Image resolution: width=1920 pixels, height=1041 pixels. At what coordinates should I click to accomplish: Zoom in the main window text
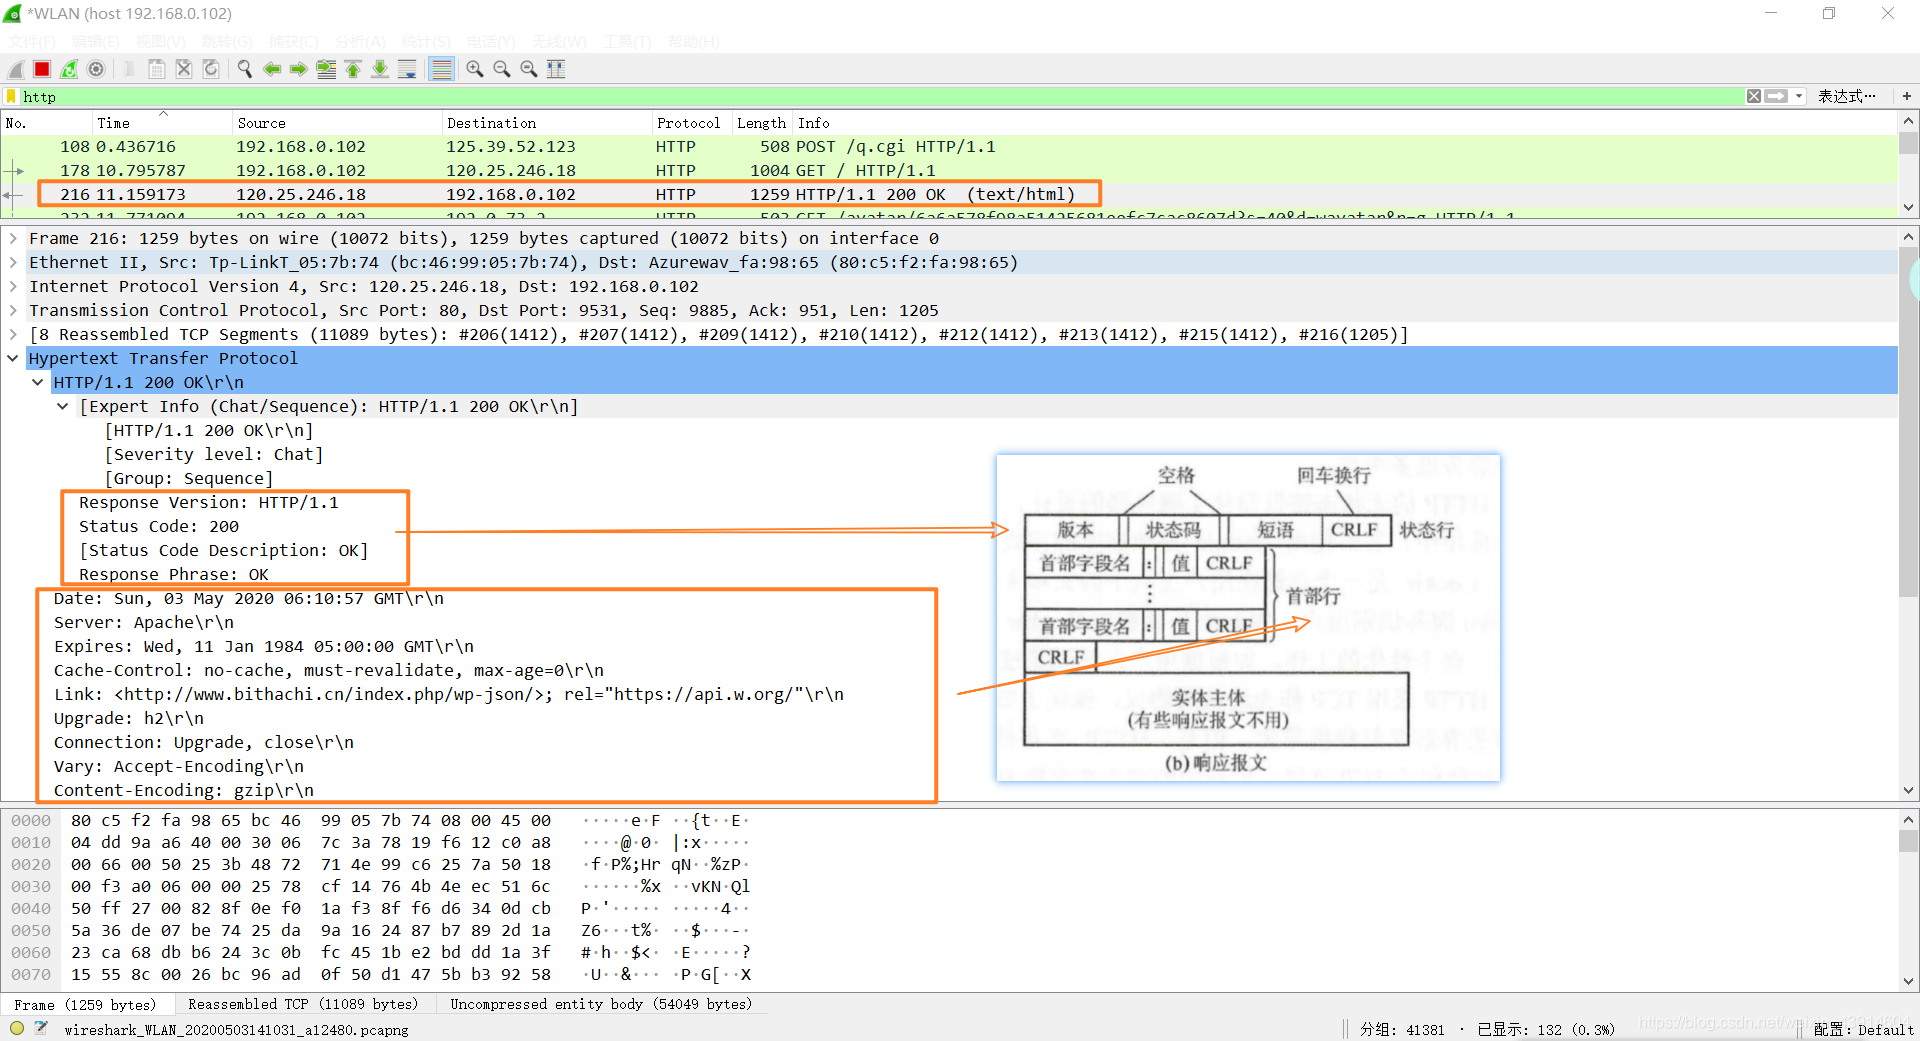tap(475, 69)
